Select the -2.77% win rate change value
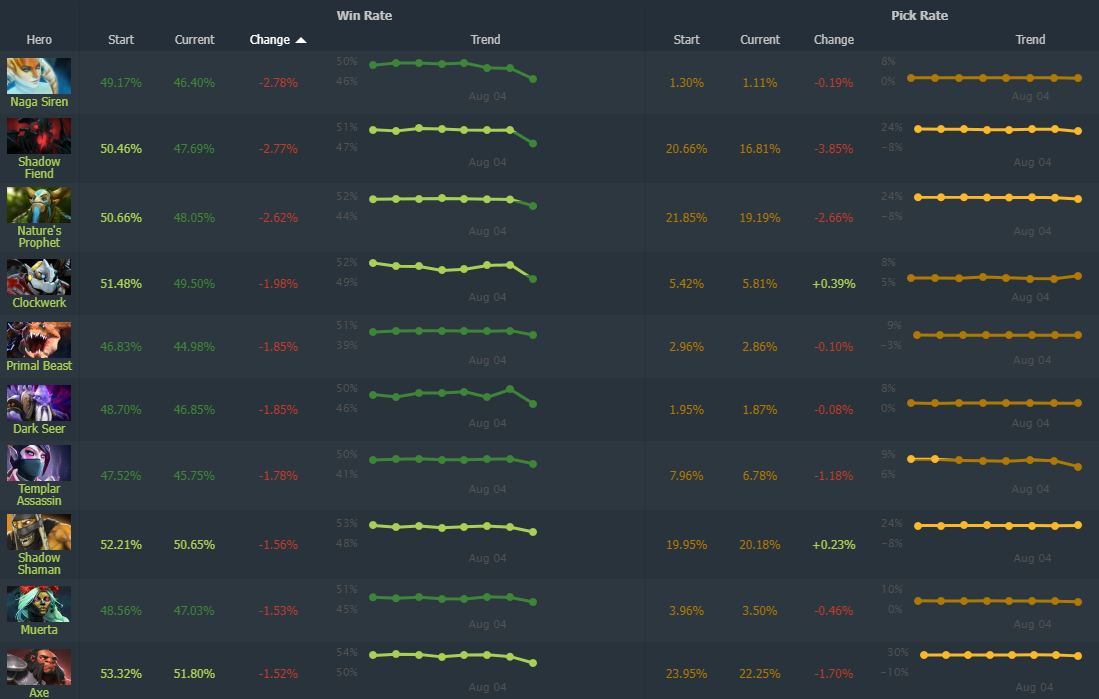 (x=278, y=149)
